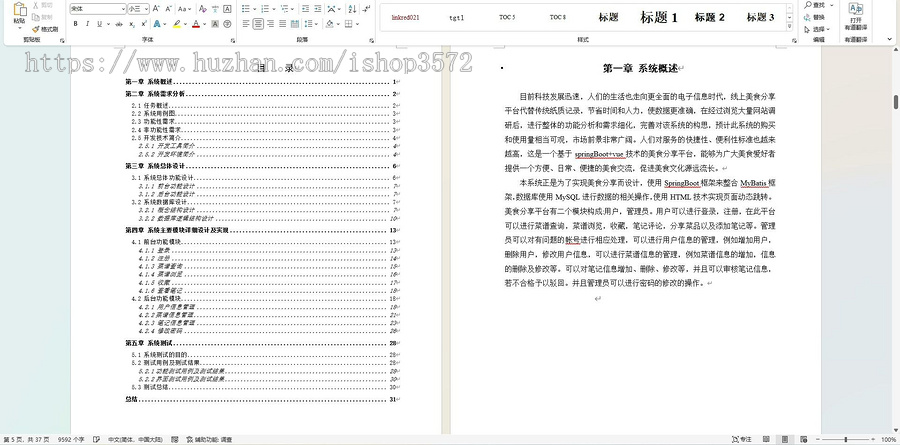900x445 pixels.
Task: Expand the styles gallery more arrow
Action: 790,27
